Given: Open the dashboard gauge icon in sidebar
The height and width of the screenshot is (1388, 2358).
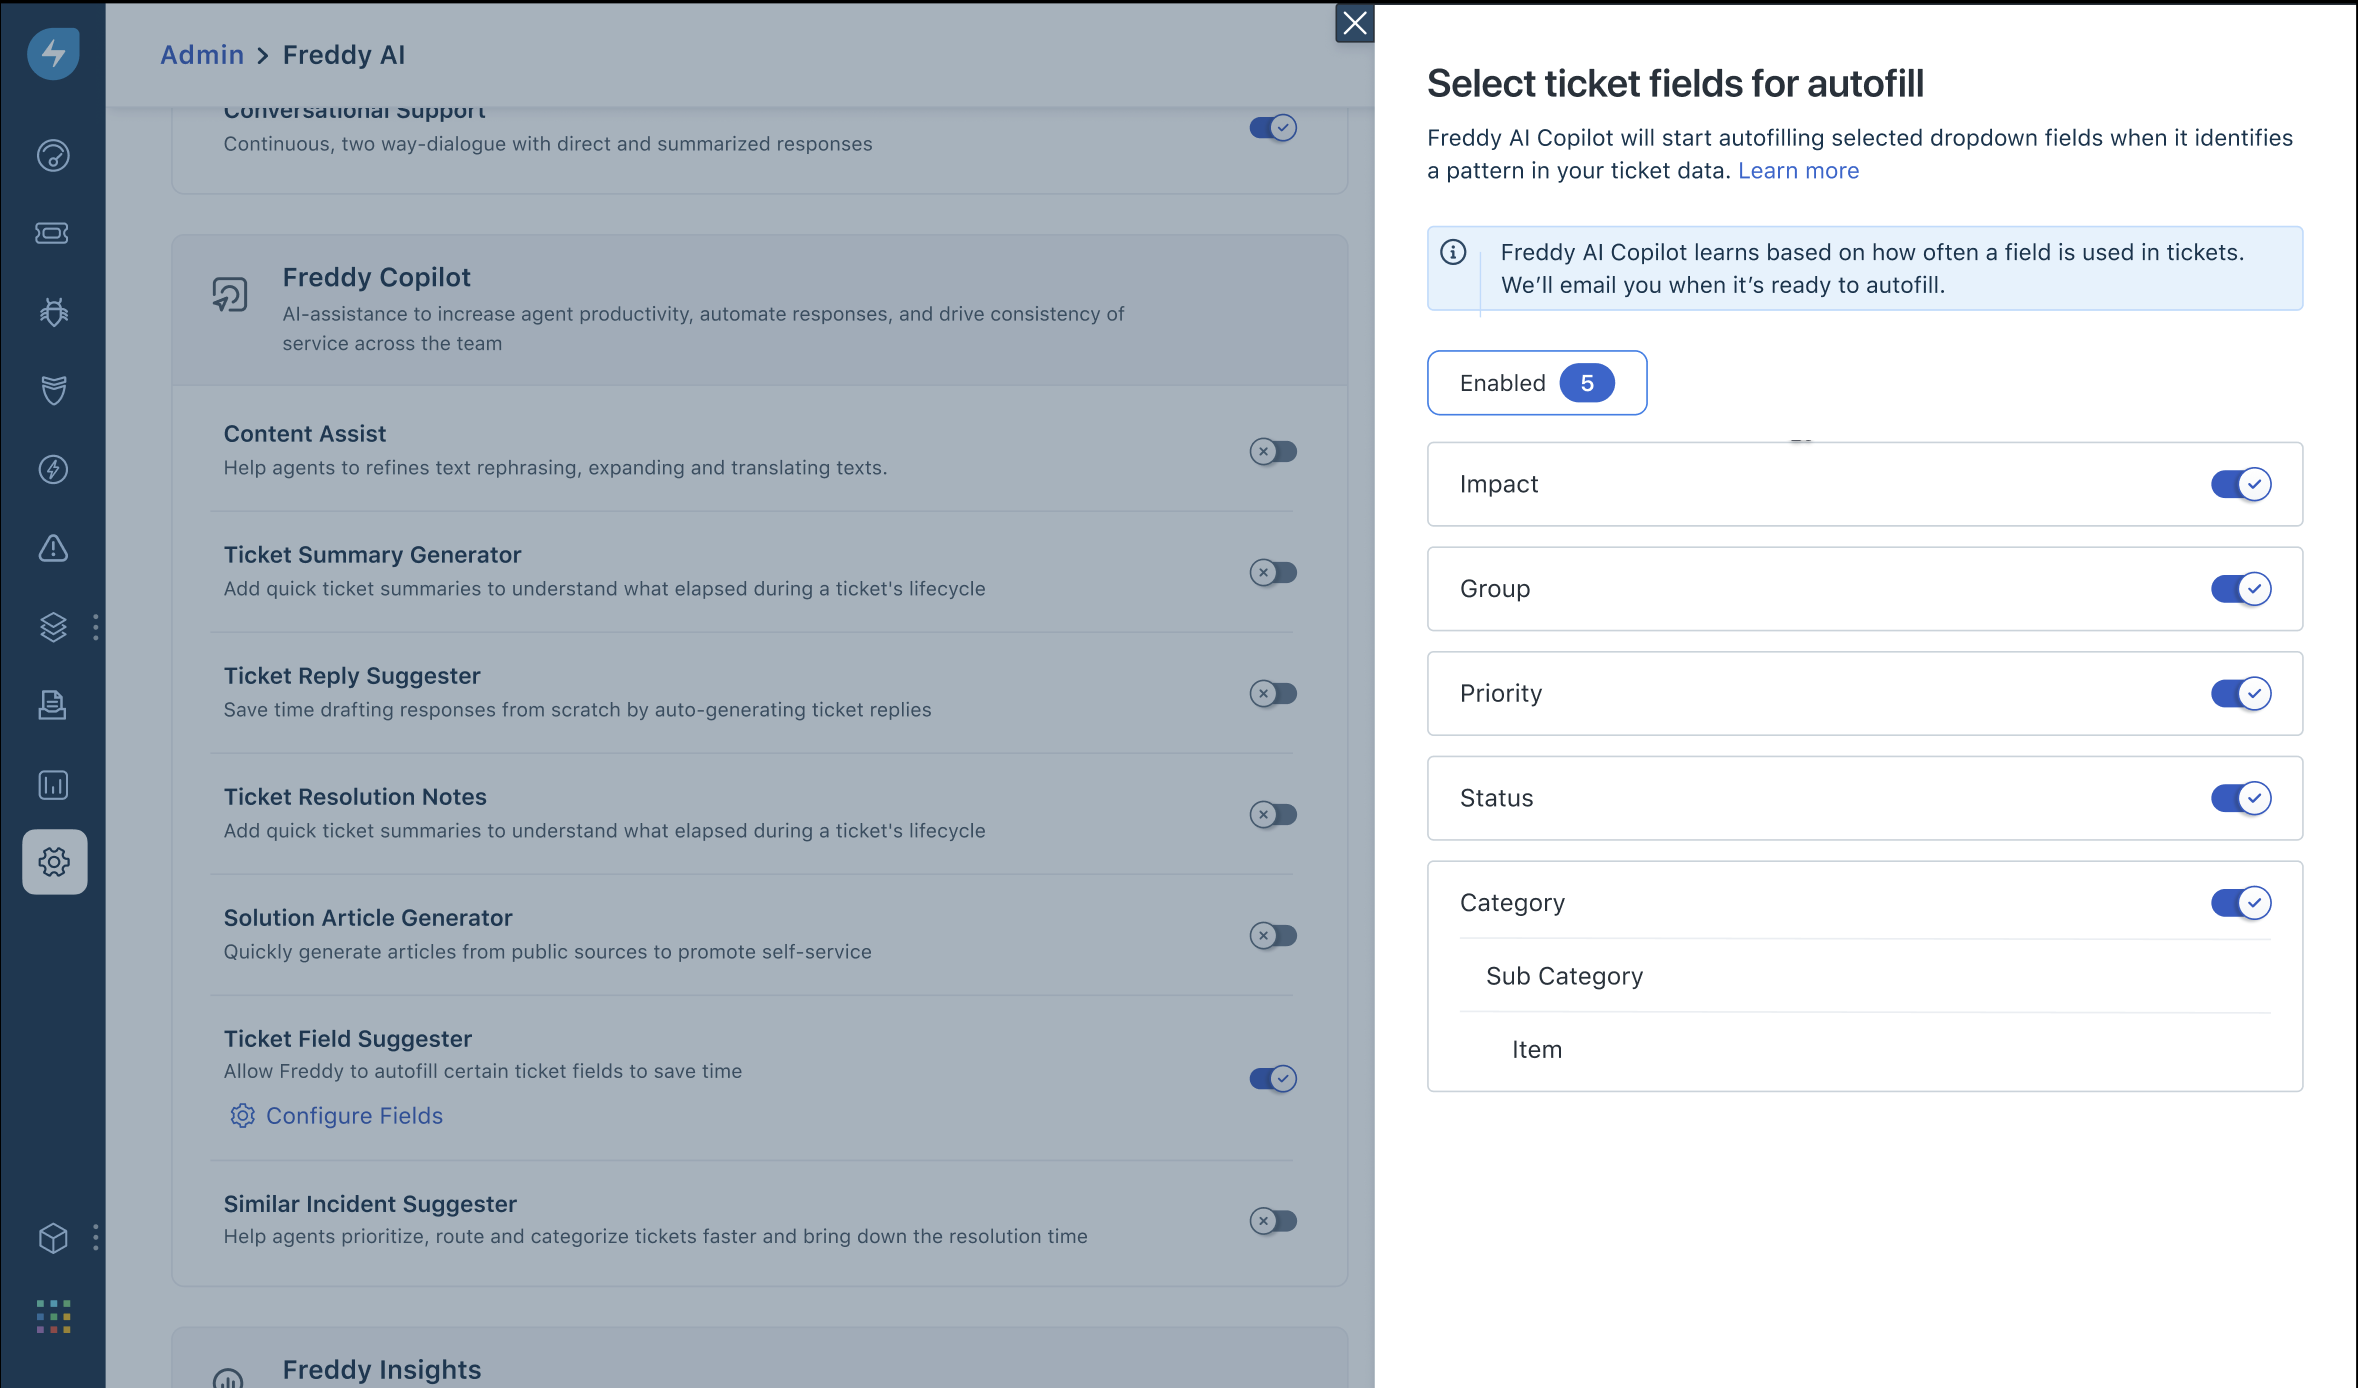Looking at the screenshot, I should [53, 155].
